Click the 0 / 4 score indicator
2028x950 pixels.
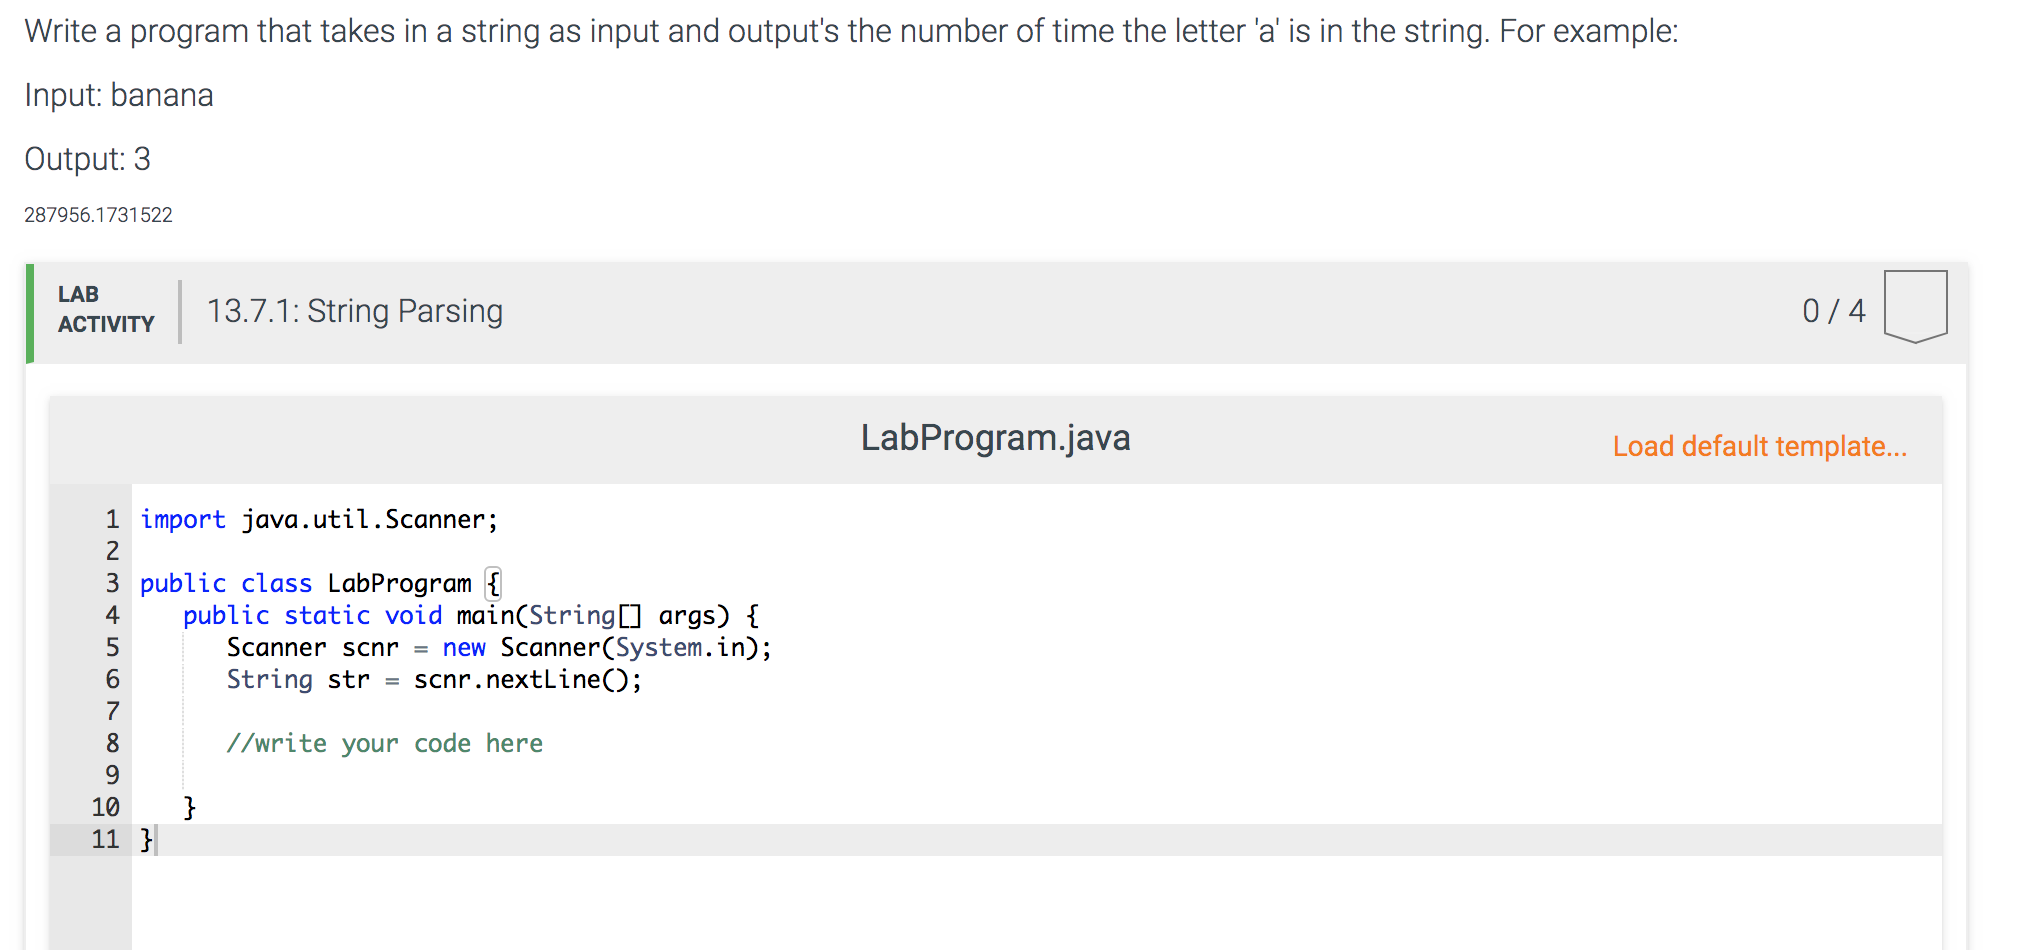pyautogui.click(x=1834, y=310)
